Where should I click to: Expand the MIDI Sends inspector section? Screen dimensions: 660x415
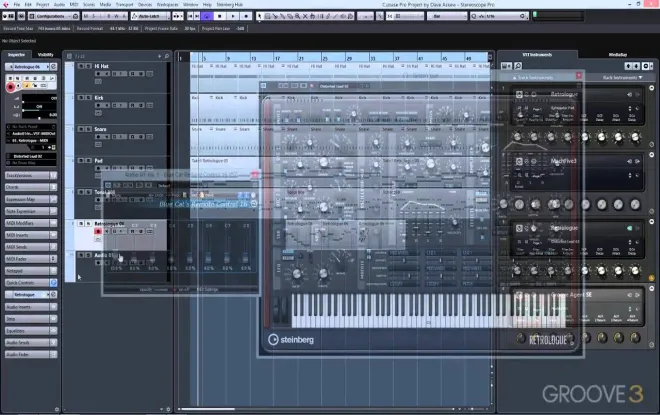[30, 247]
